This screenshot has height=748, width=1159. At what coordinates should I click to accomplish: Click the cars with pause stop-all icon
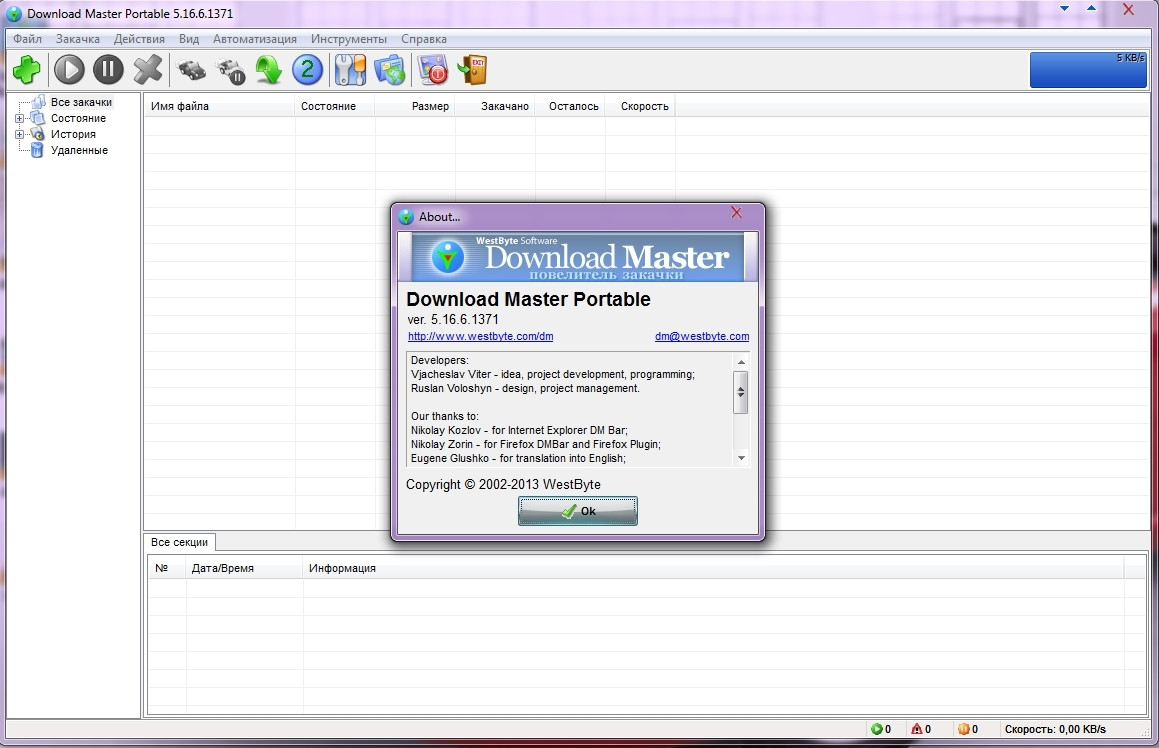click(231, 71)
